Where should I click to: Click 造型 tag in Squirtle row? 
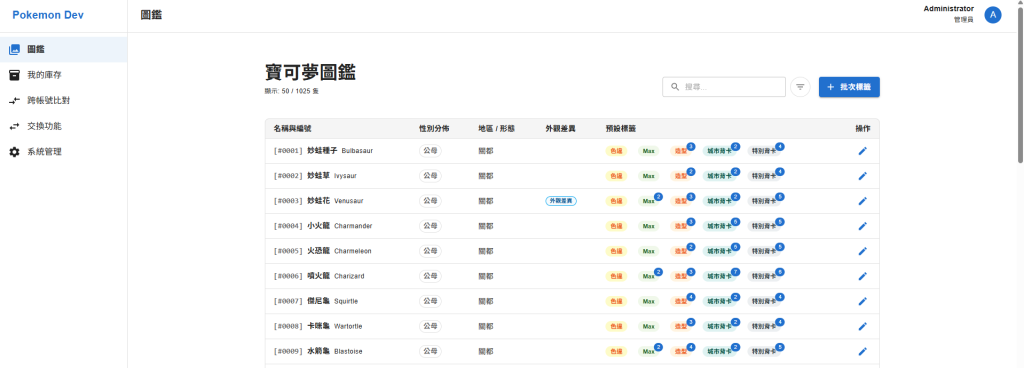pyautogui.click(x=680, y=301)
